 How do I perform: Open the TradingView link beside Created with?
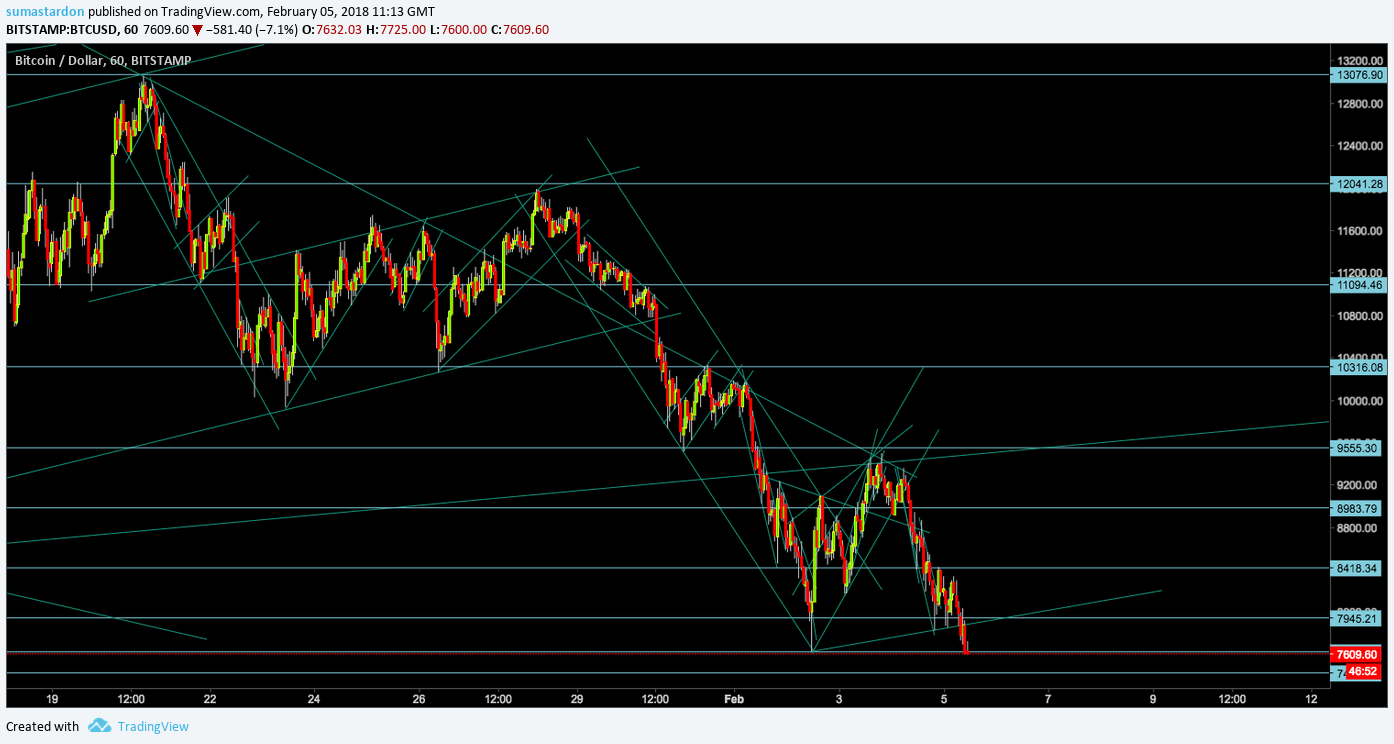[153, 727]
